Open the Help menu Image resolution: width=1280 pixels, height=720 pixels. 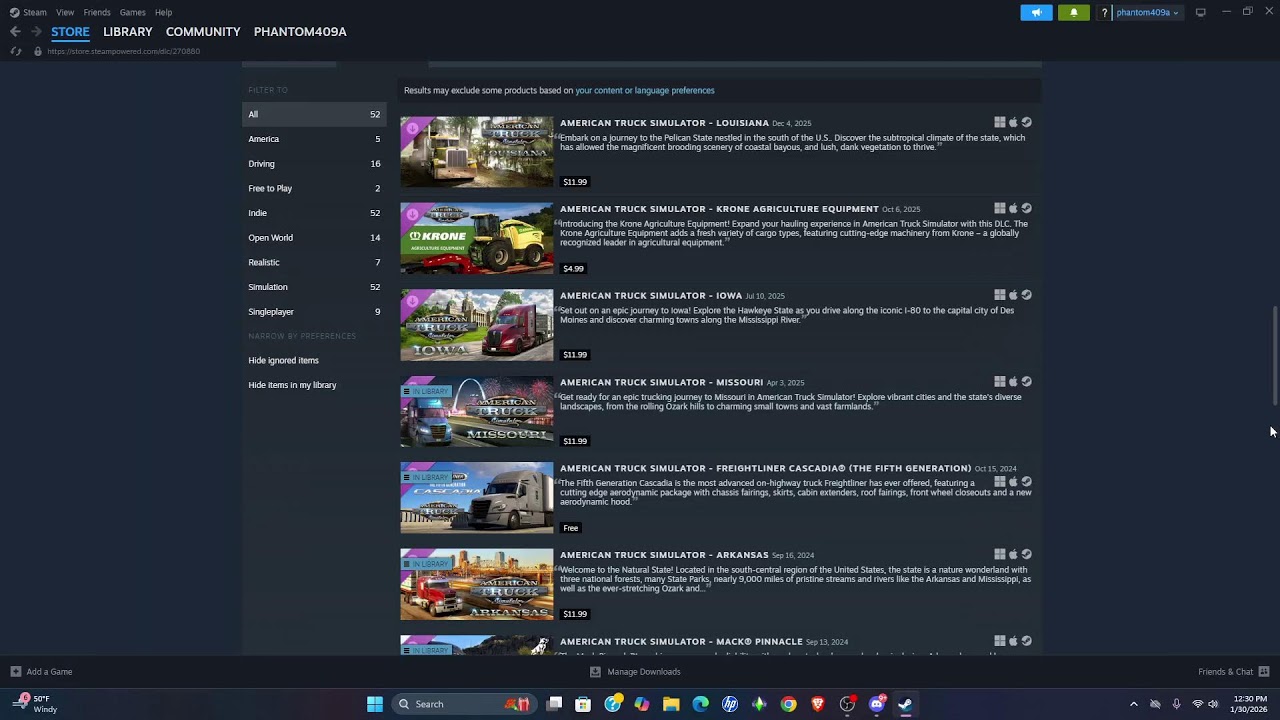click(x=163, y=12)
